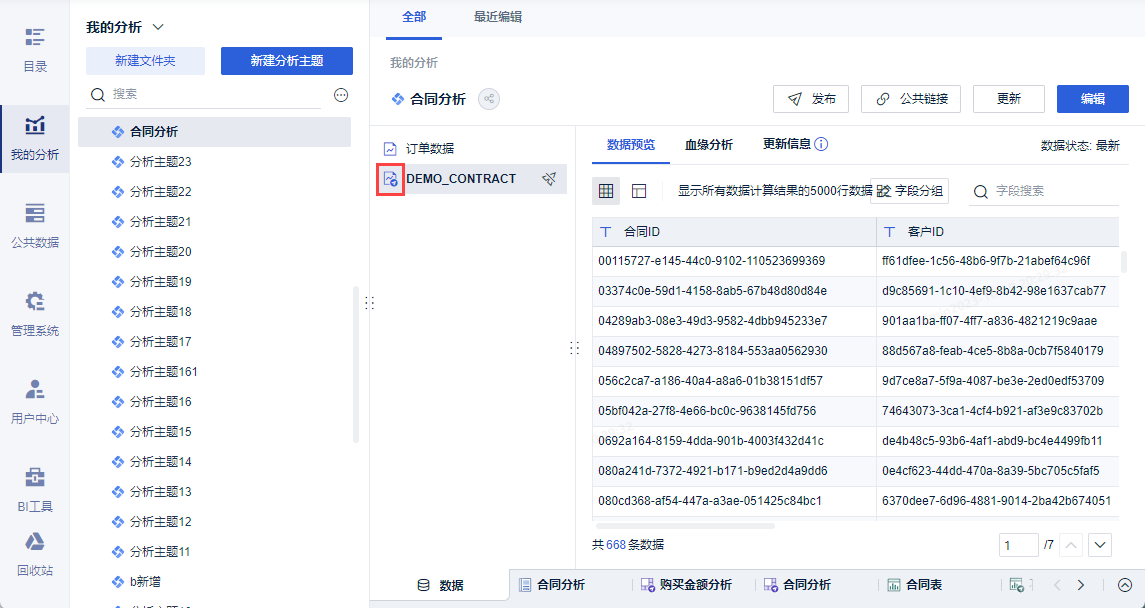Select the DEMO_CONTRACT dataset row
1145x608 pixels.
pyautogui.click(x=472, y=179)
